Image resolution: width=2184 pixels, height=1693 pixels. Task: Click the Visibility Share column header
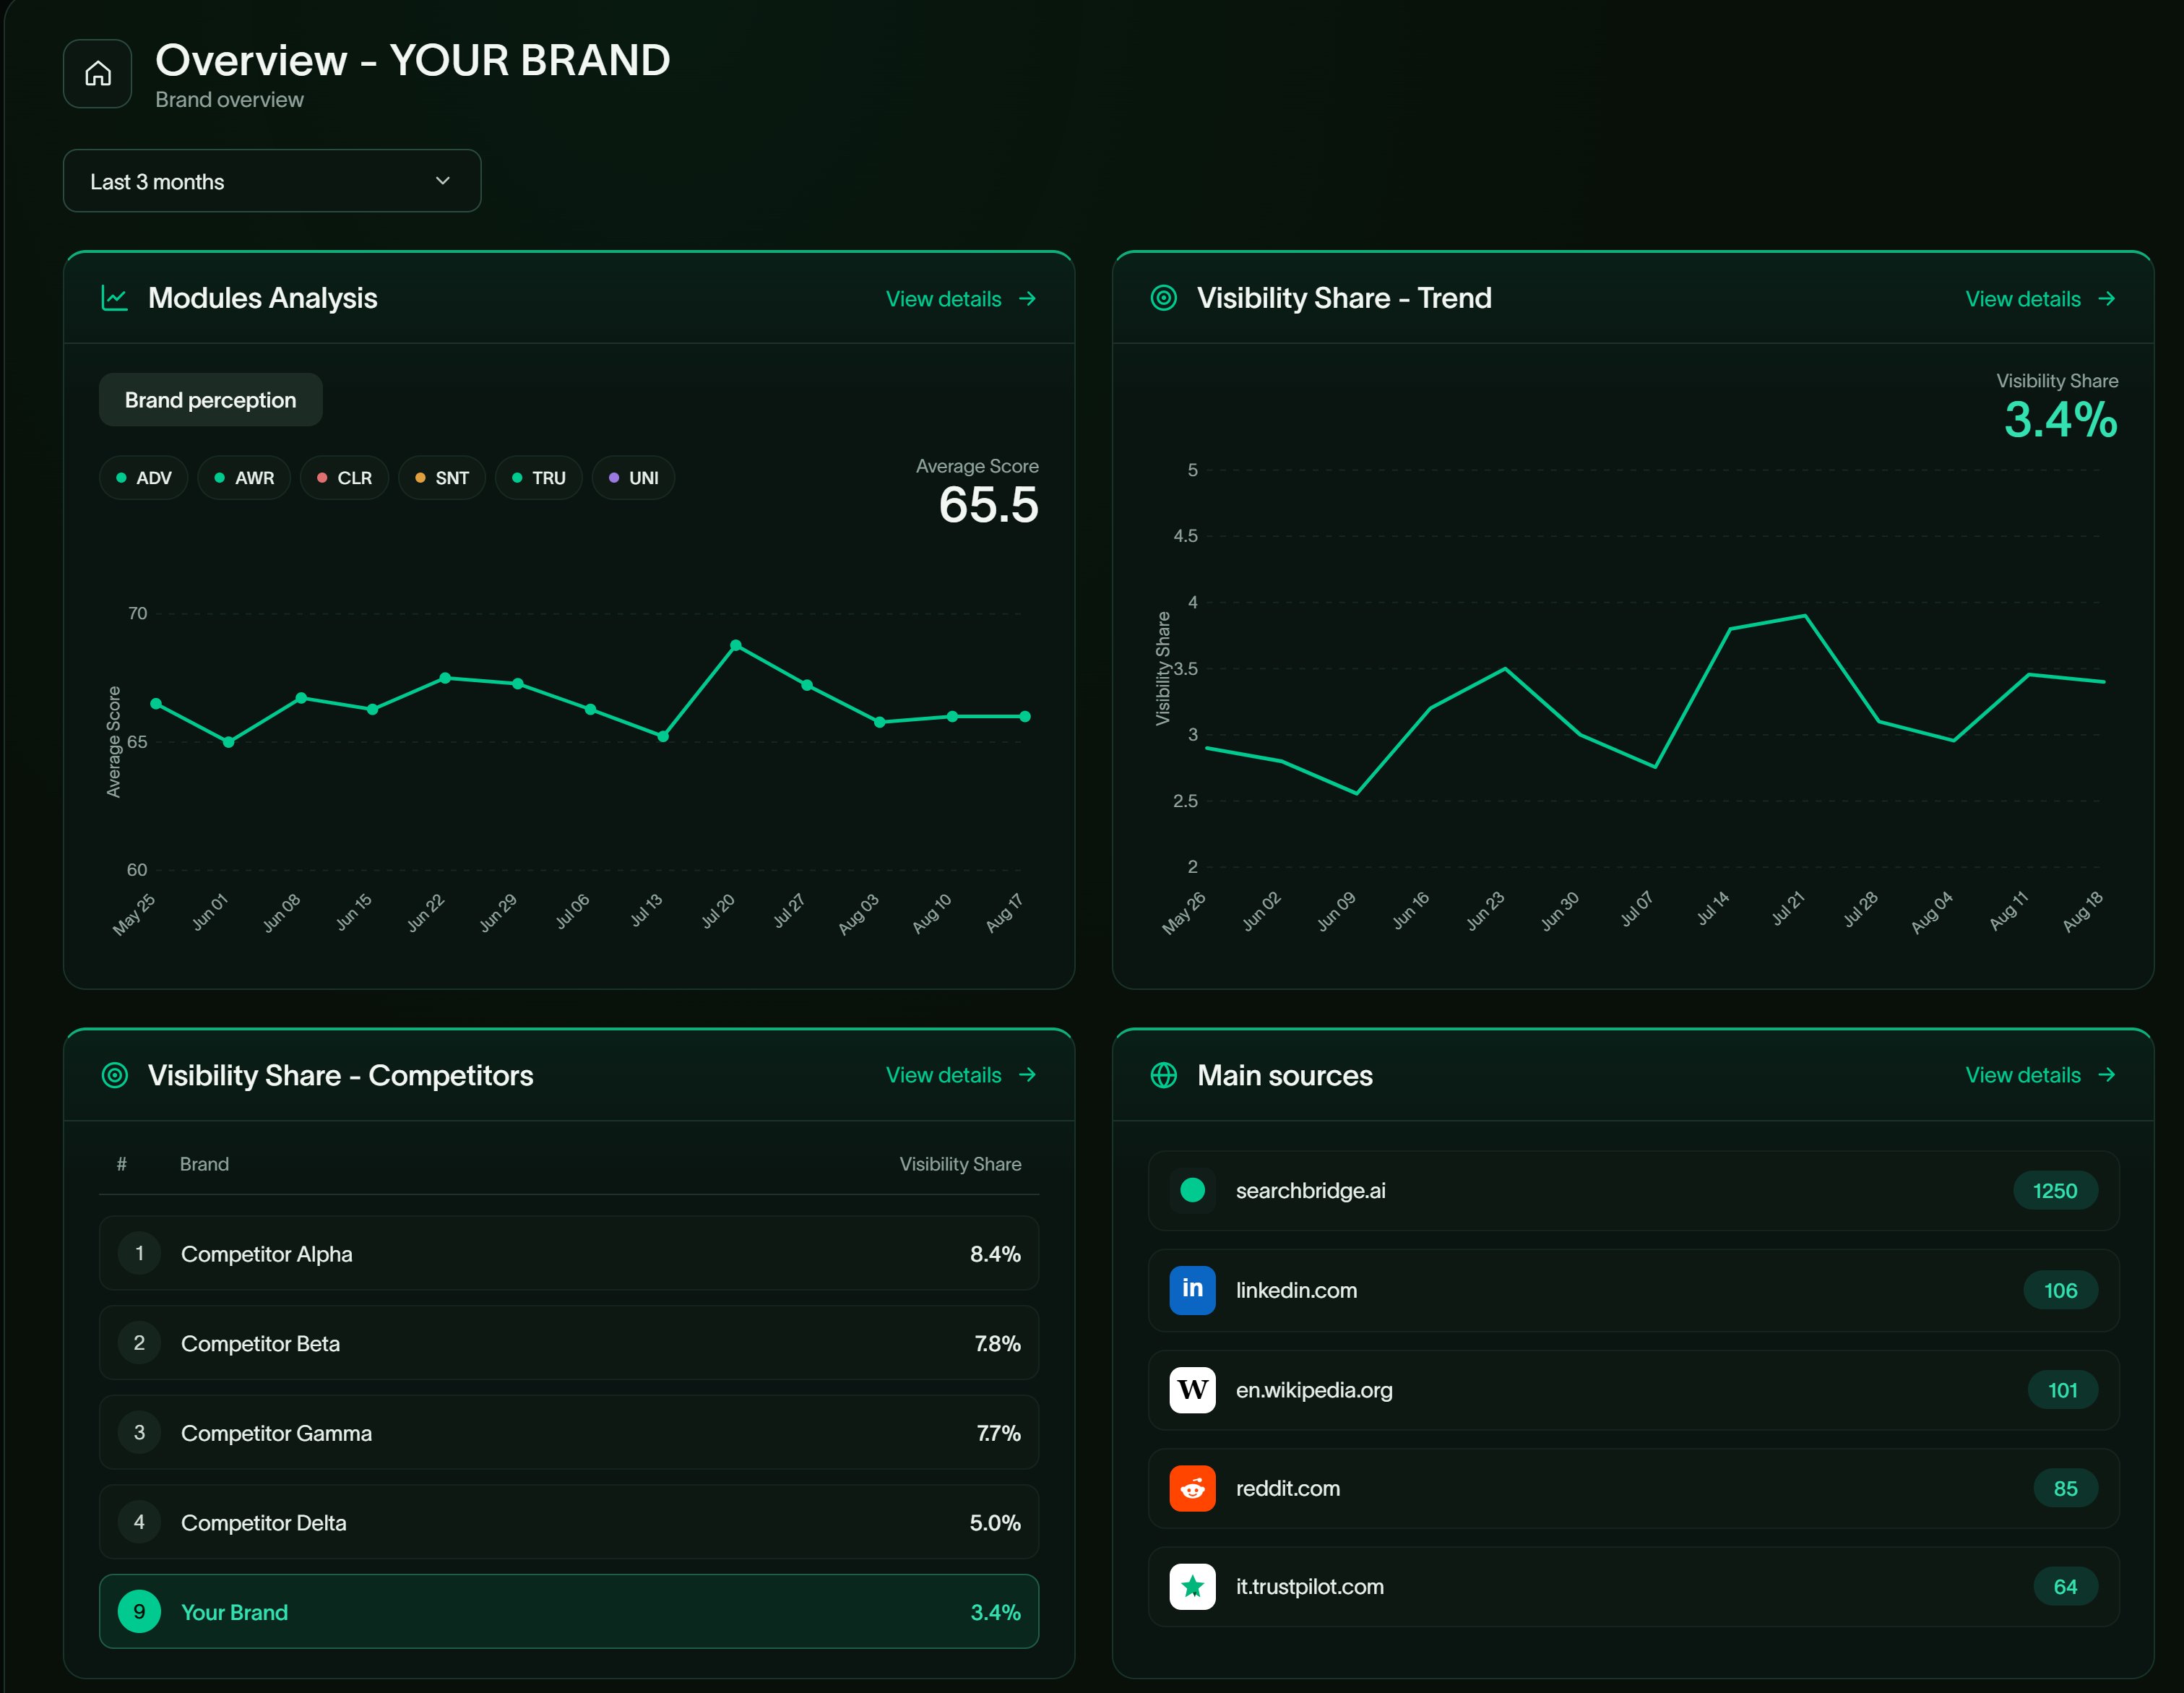[960, 1164]
